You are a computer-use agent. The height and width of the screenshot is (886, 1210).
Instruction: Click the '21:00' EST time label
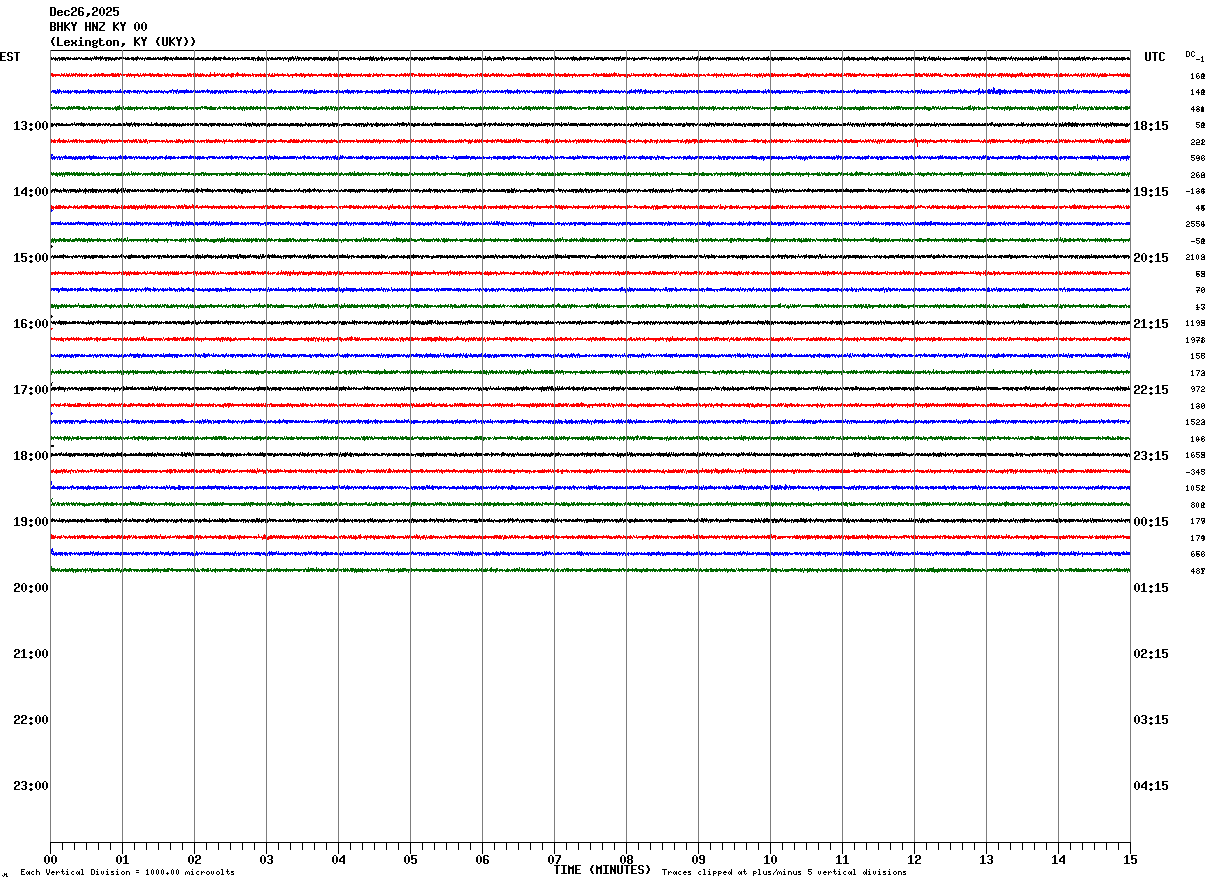coord(30,654)
